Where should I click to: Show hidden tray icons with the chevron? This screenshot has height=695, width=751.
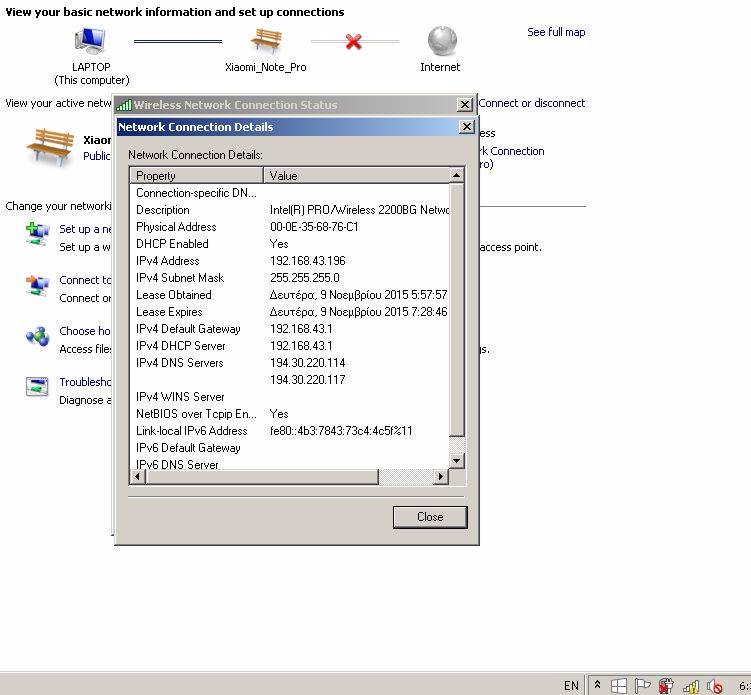click(x=597, y=686)
